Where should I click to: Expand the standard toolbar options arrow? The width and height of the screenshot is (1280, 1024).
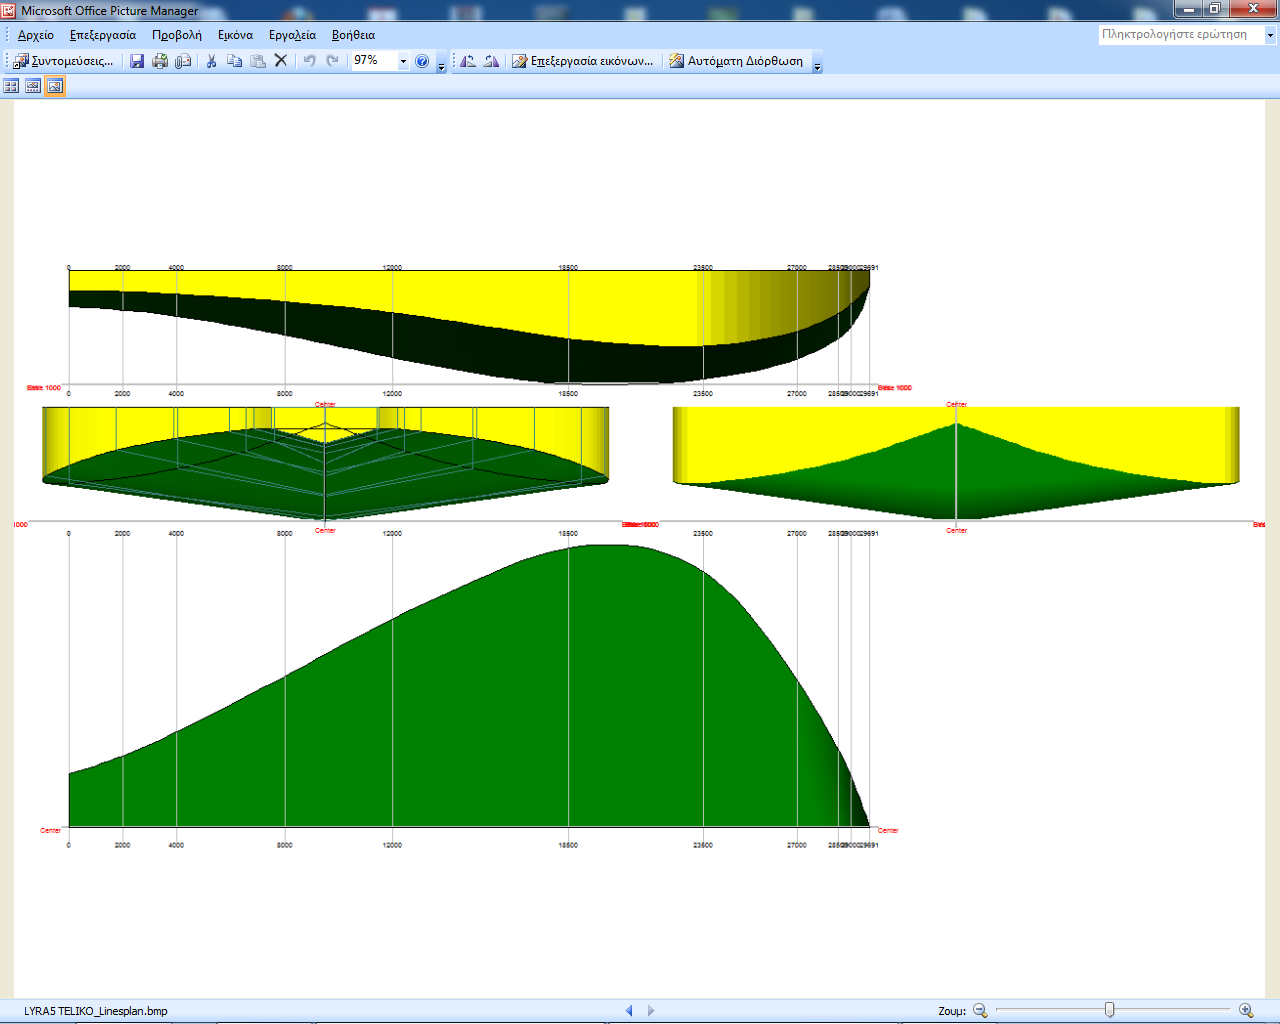(x=441, y=66)
